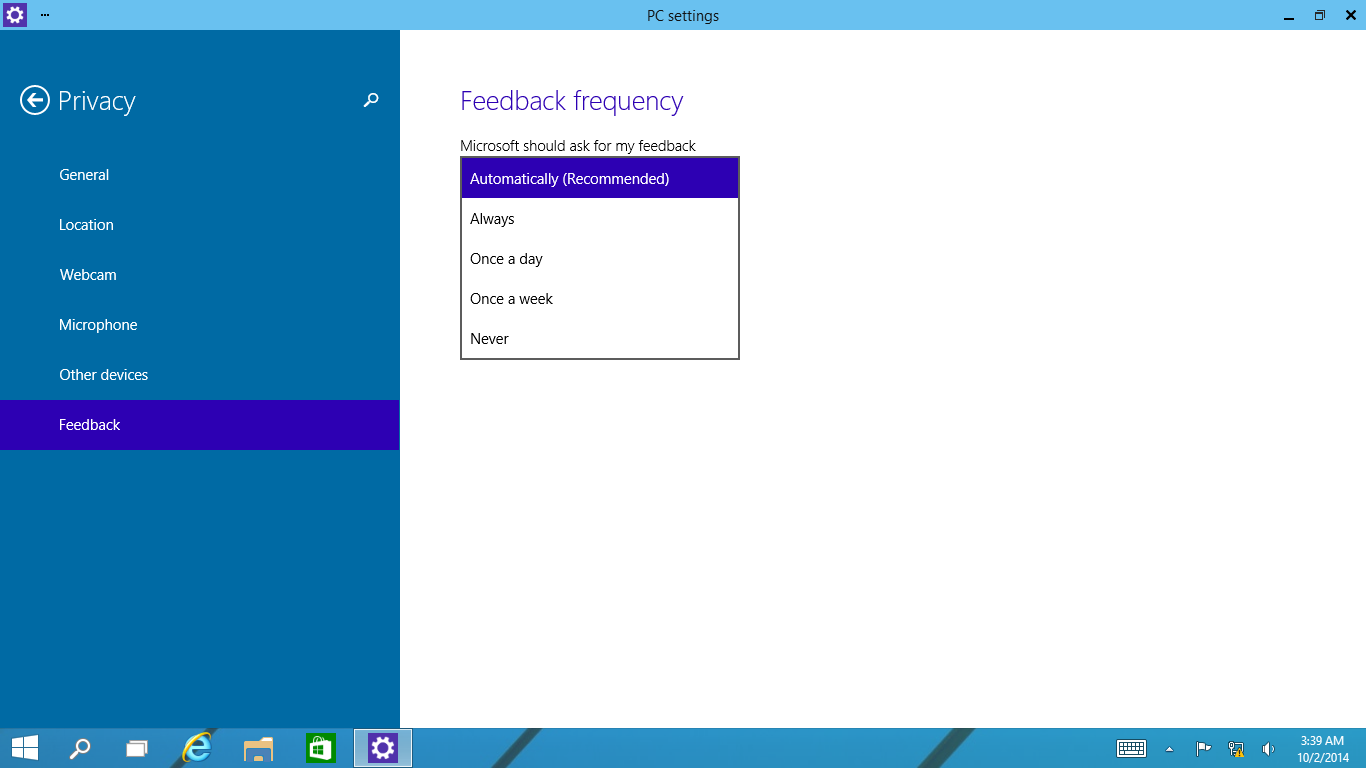Launch the Windows Store app
This screenshot has height=768, width=1366.
(x=320, y=747)
